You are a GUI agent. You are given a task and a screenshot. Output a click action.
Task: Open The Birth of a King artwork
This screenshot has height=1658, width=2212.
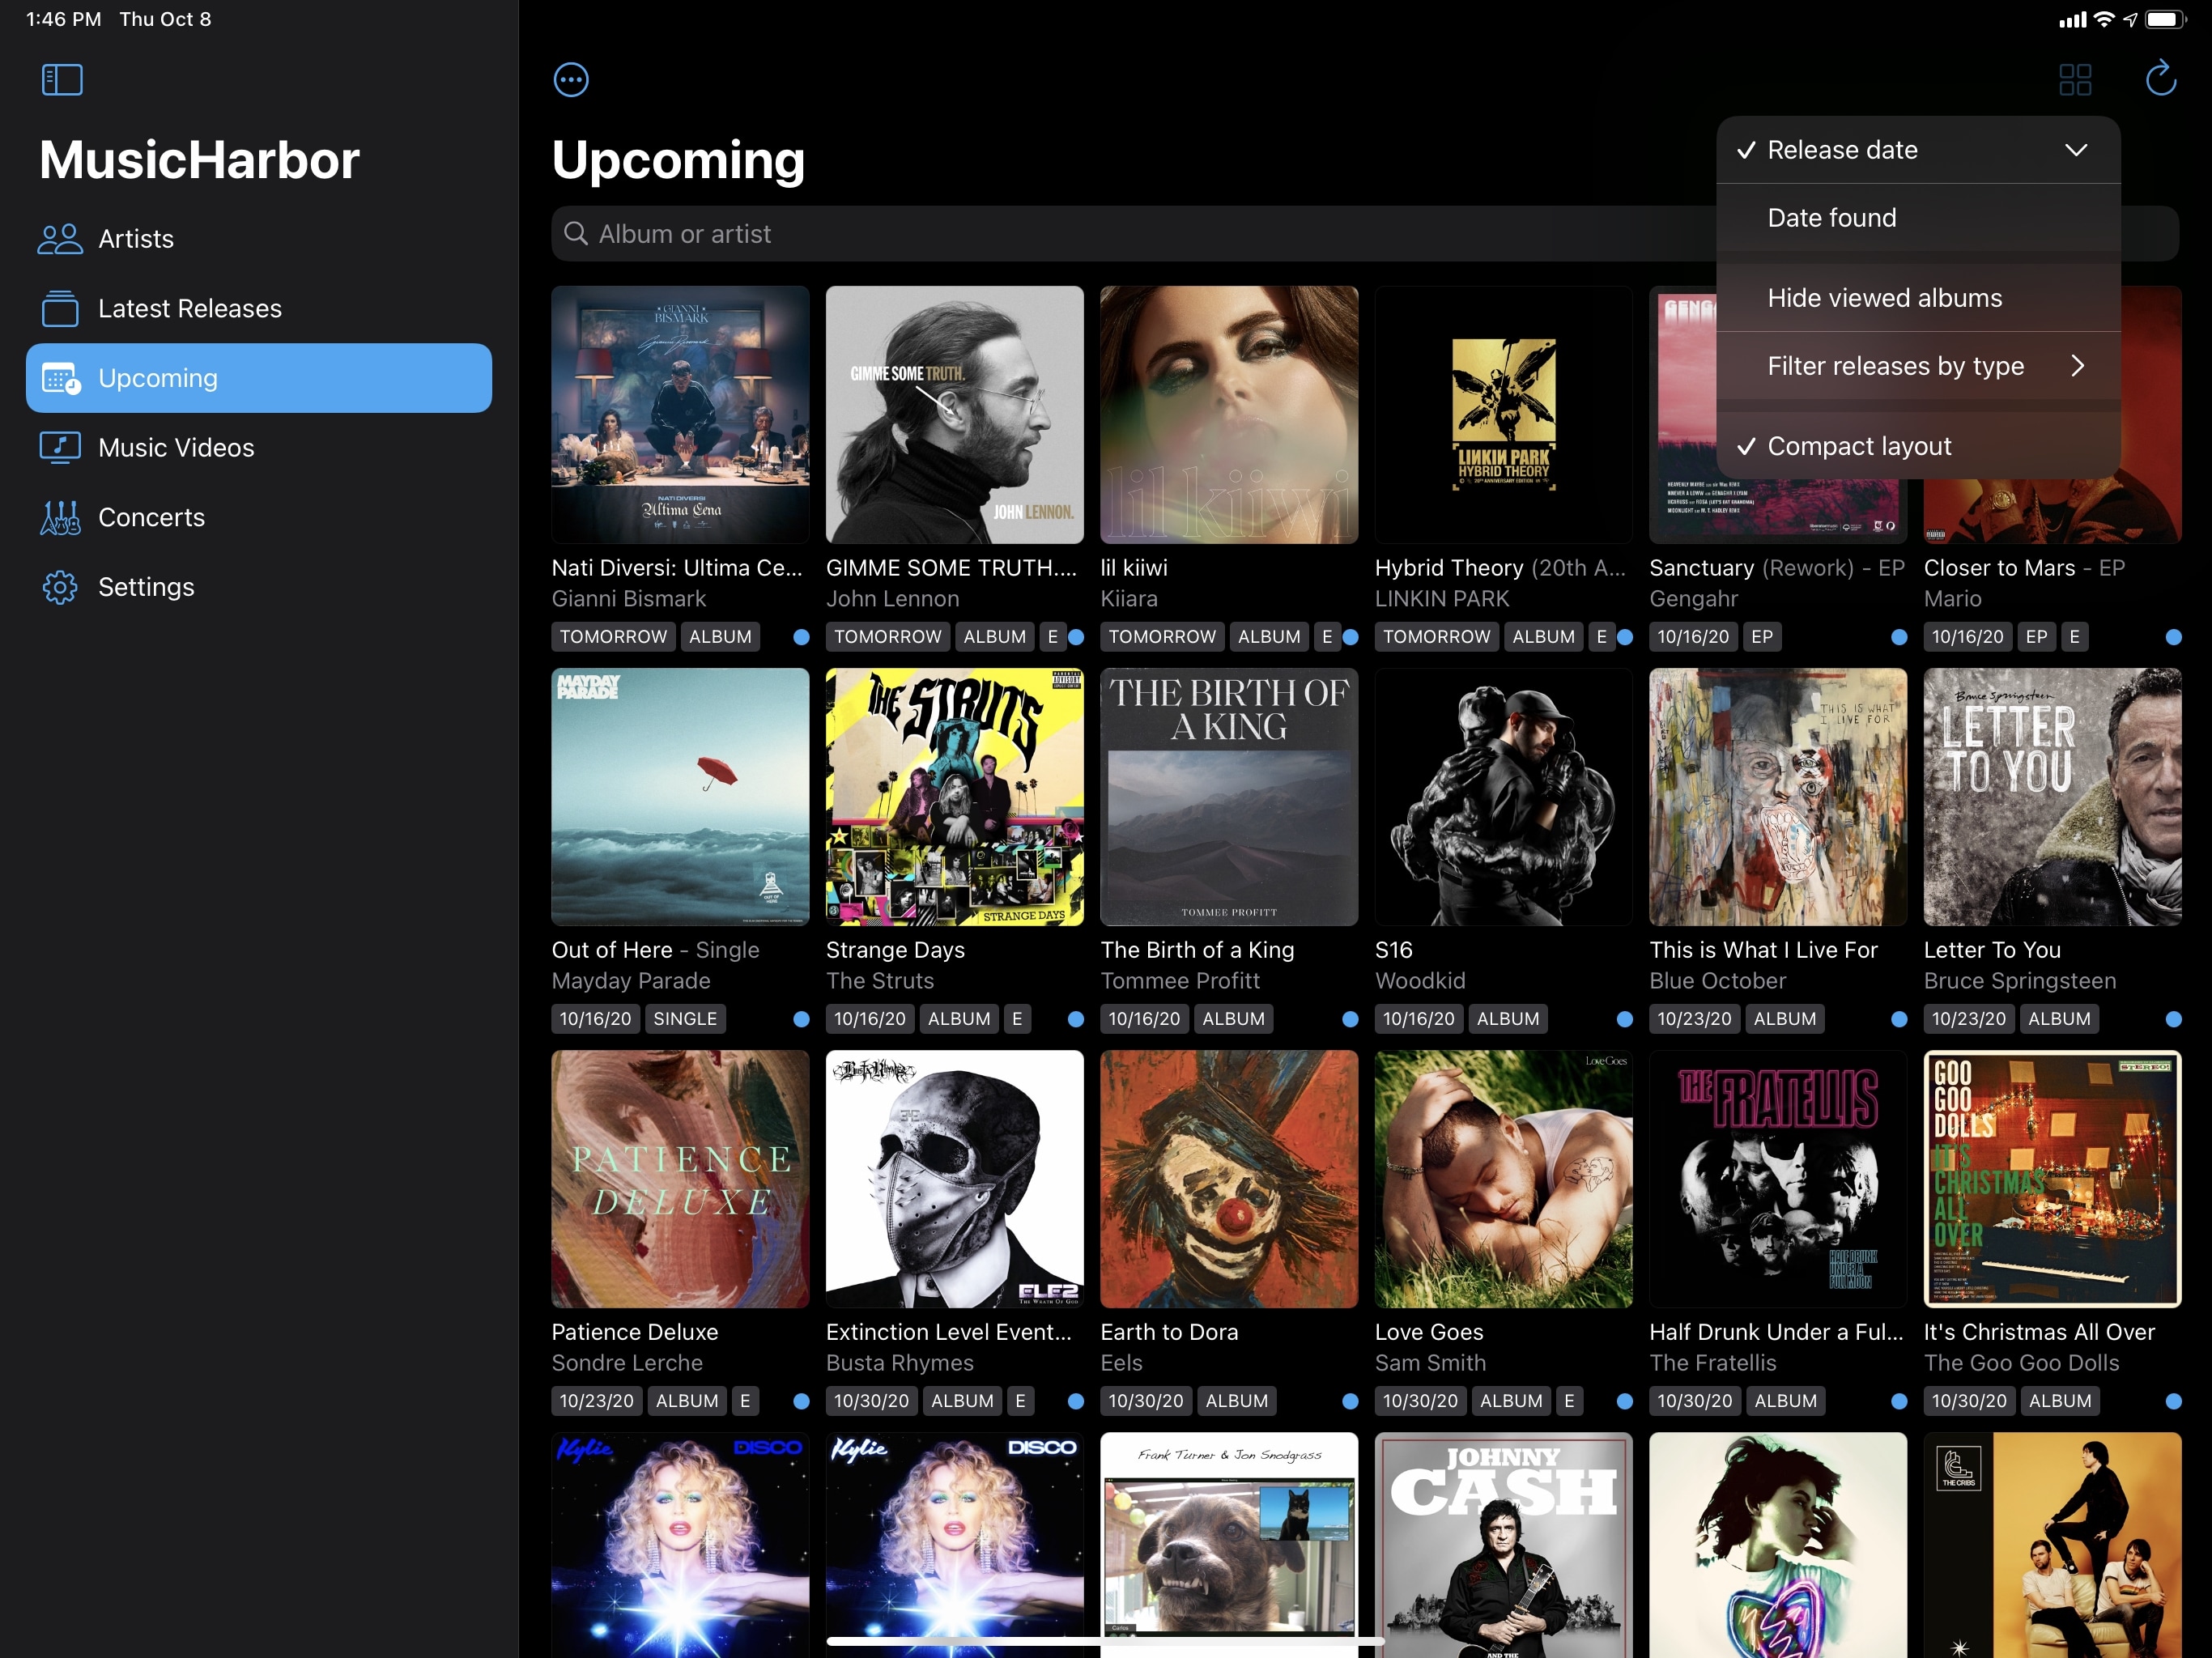pyautogui.click(x=1229, y=797)
